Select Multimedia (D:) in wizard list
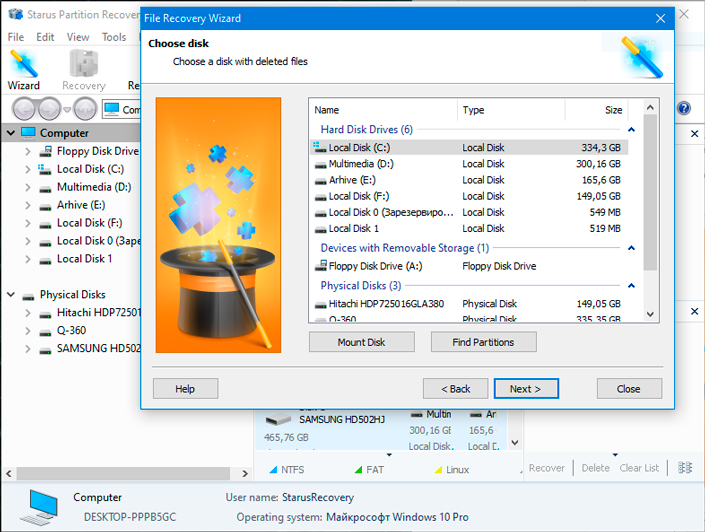The height and width of the screenshot is (532, 705). pyautogui.click(x=468, y=164)
